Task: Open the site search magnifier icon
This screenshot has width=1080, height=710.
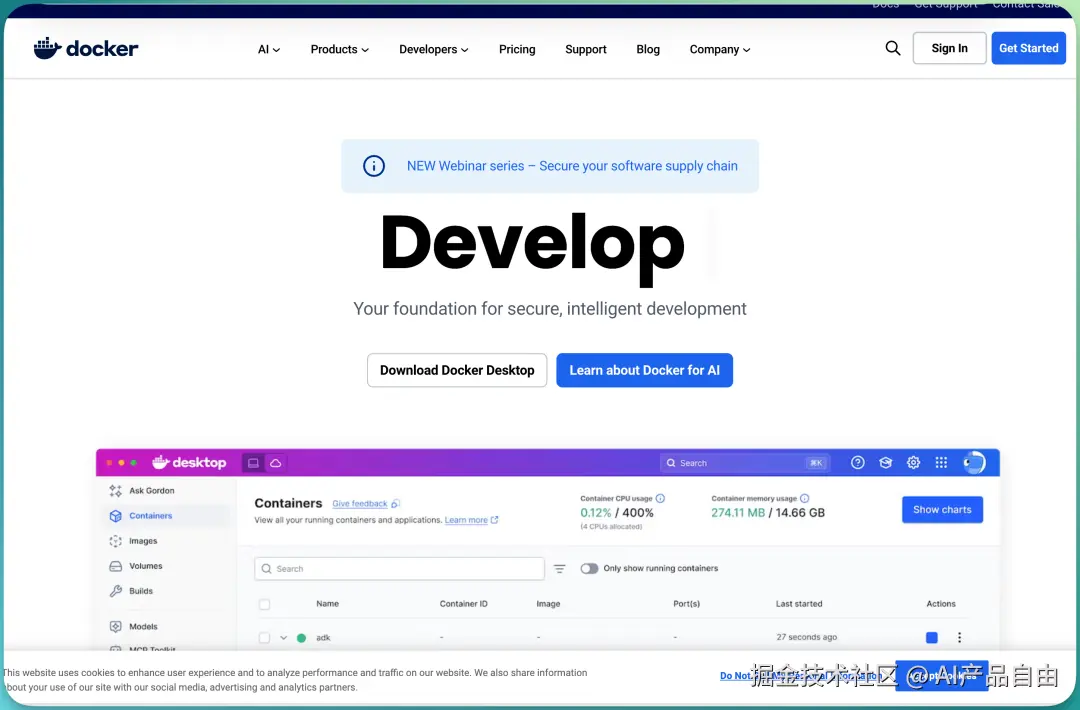Action: tap(893, 48)
